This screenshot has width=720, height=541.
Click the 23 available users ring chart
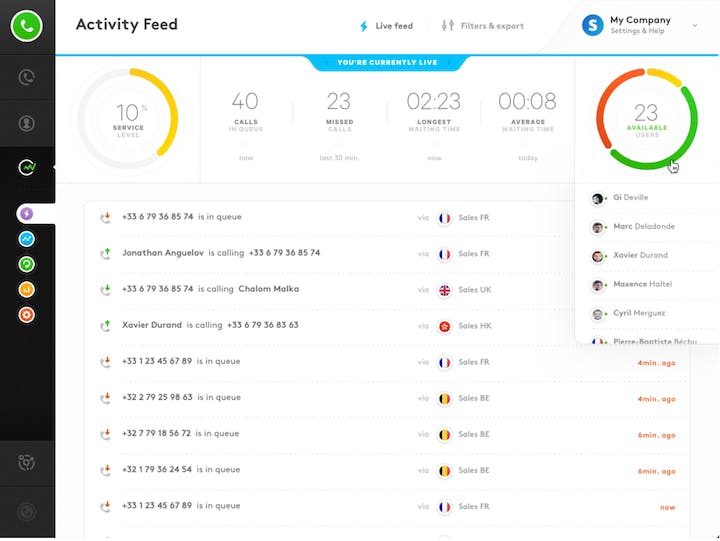click(647, 119)
